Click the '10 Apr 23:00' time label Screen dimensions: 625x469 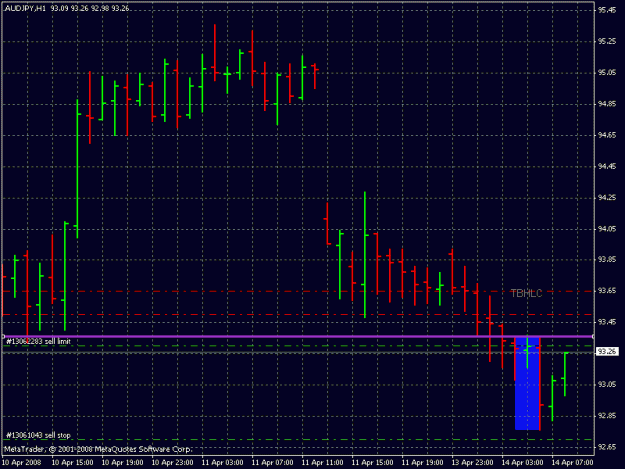tap(173, 463)
